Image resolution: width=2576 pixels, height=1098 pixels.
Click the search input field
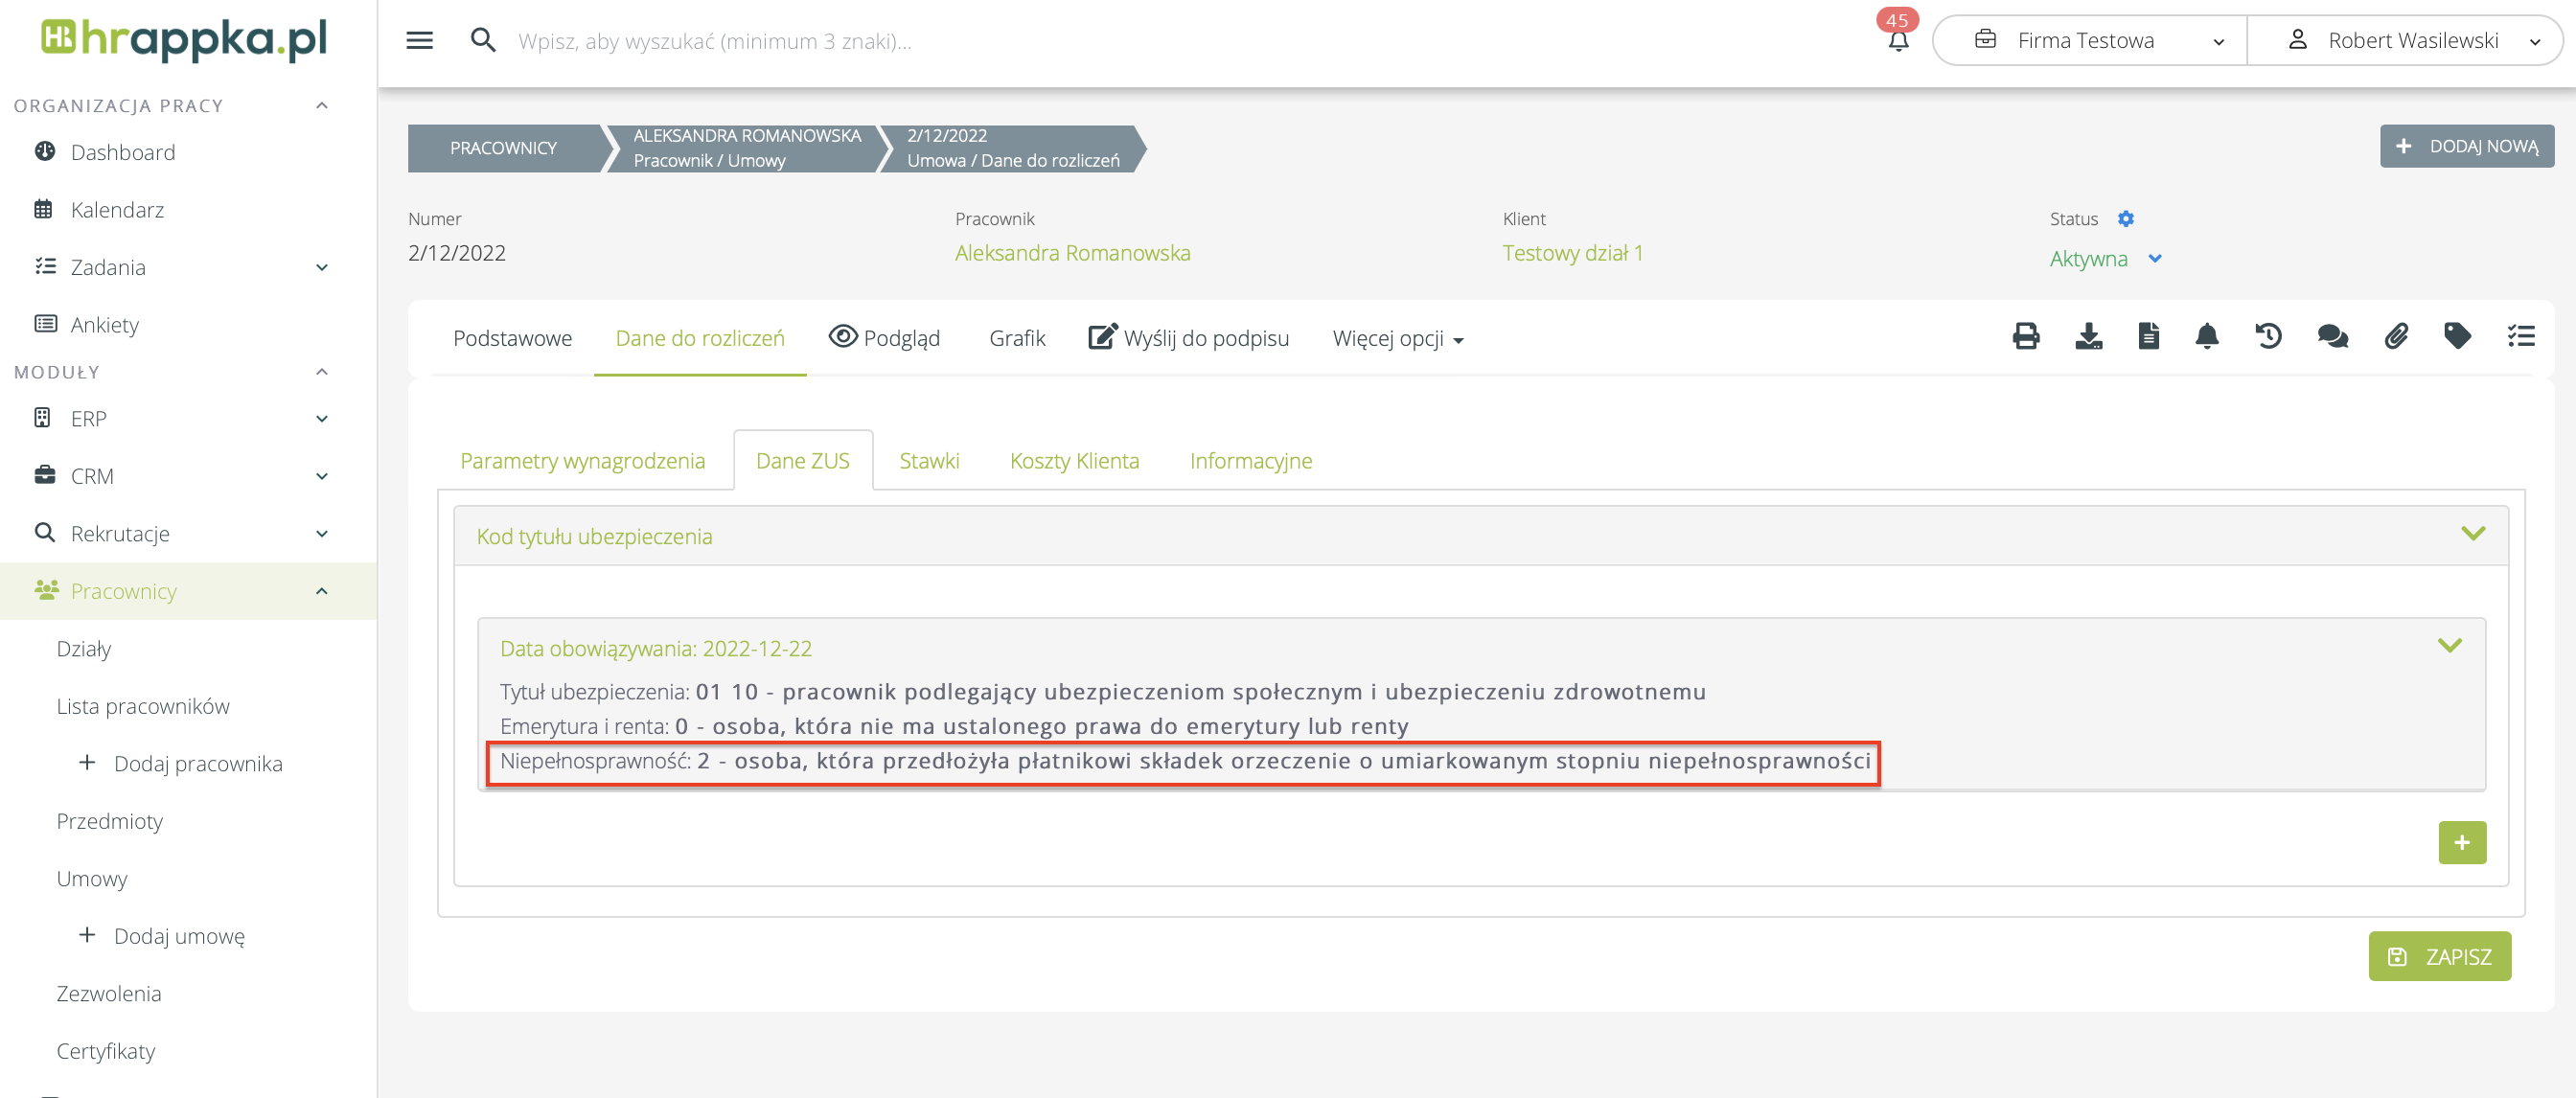click(x=714, y=41)
